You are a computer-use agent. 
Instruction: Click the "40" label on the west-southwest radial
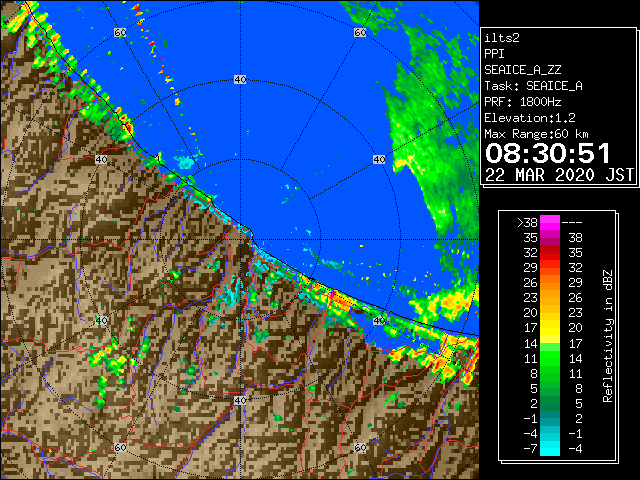[101, 320]
